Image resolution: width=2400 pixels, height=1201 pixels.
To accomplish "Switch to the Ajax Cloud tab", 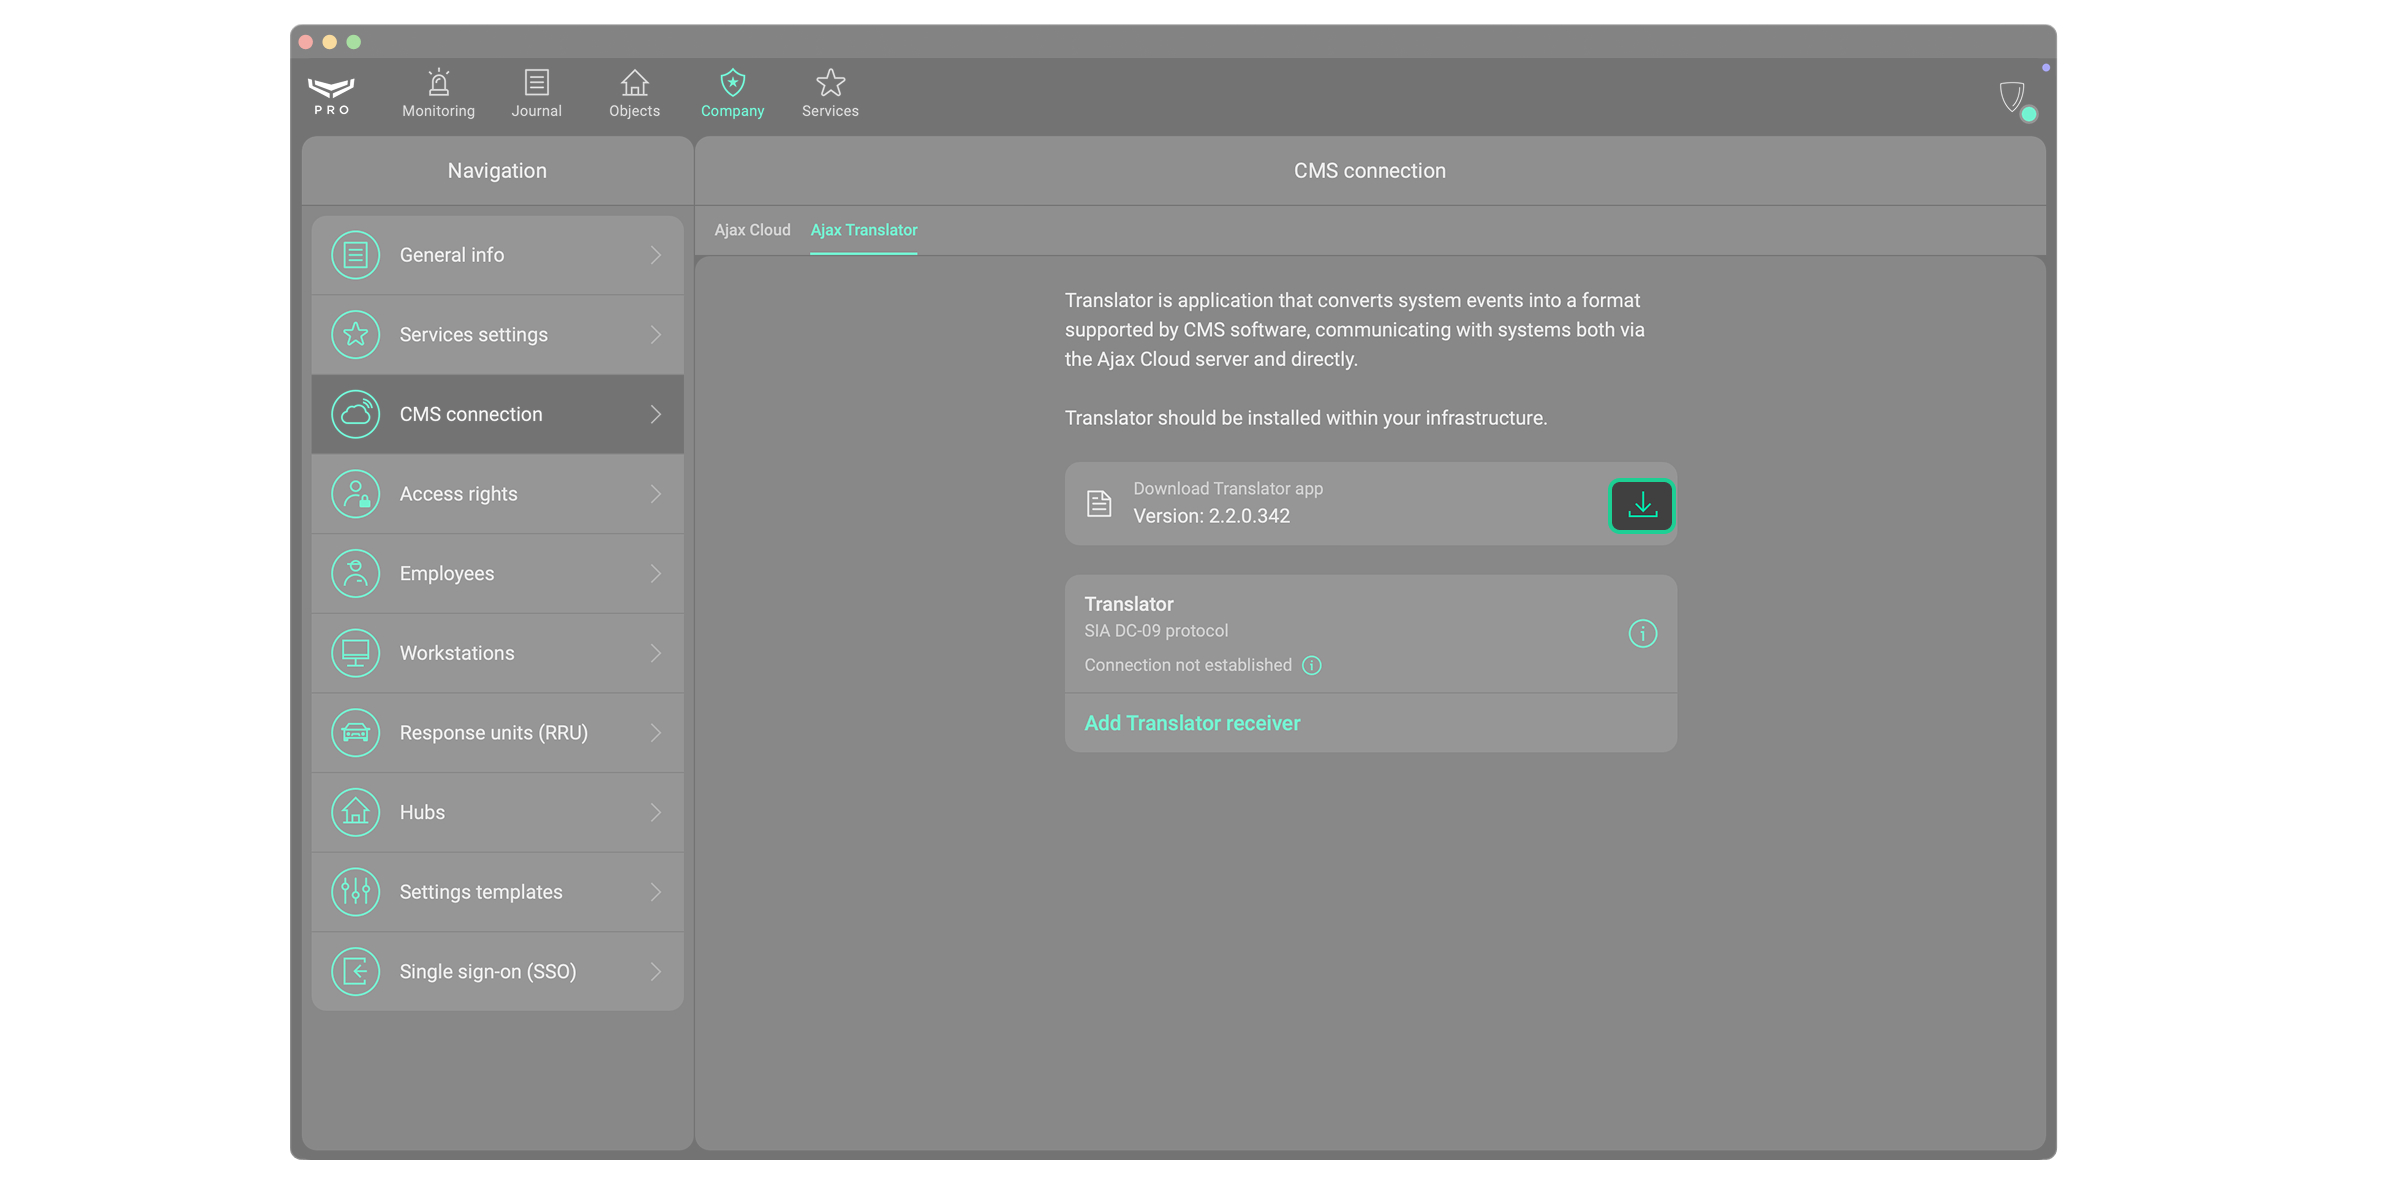I will tap(752, 230).
